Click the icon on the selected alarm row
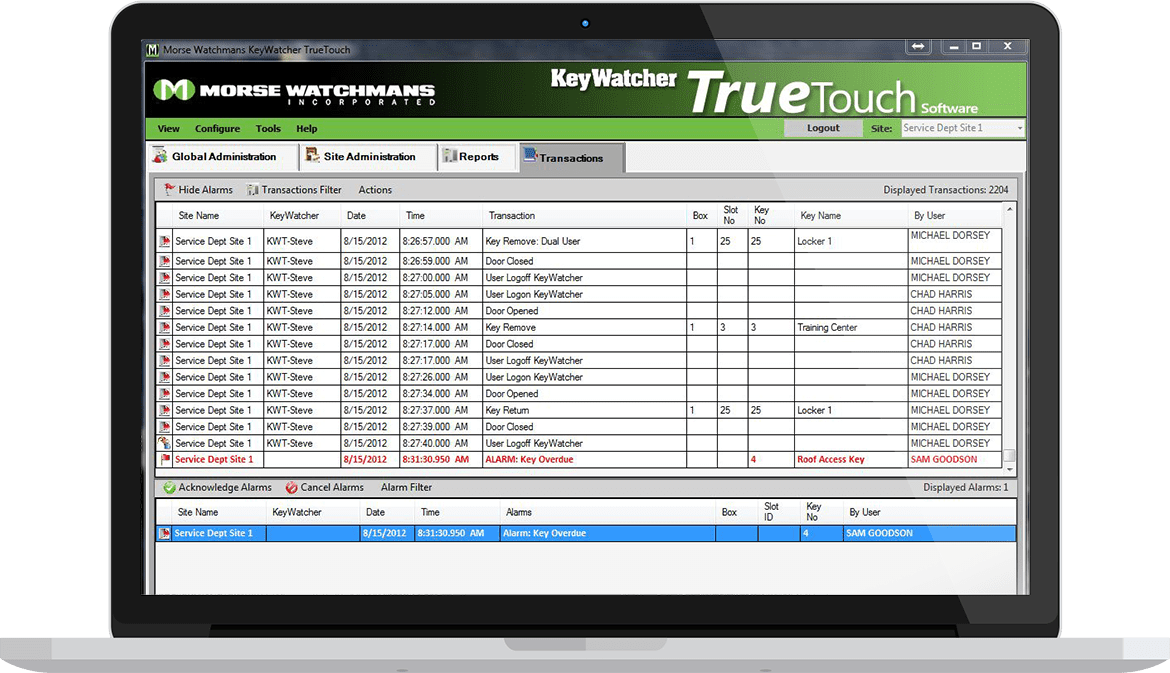Screen dimensions: 1170x673 click(x=164, y=534)
